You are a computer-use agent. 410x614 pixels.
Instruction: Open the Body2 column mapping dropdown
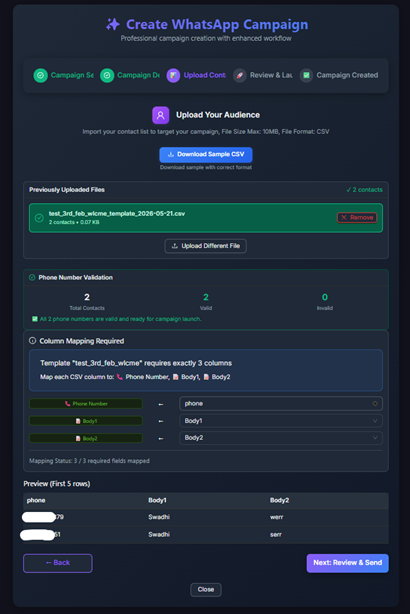[281, 438]
